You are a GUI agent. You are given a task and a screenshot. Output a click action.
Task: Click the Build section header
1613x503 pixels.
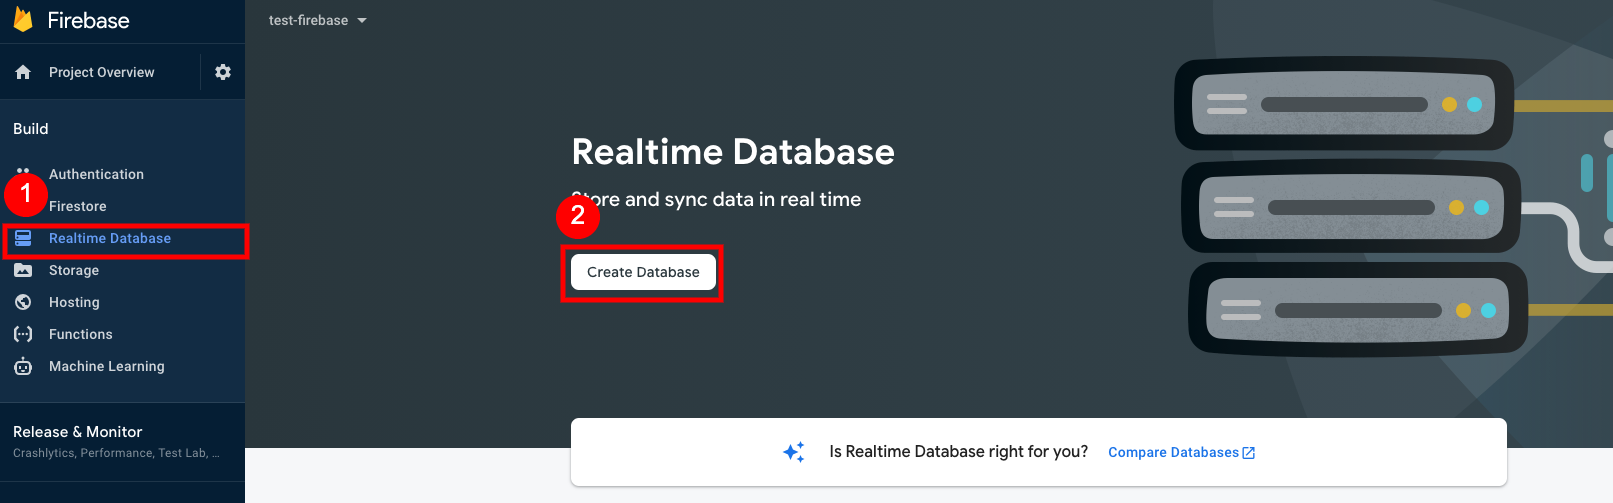30,128
